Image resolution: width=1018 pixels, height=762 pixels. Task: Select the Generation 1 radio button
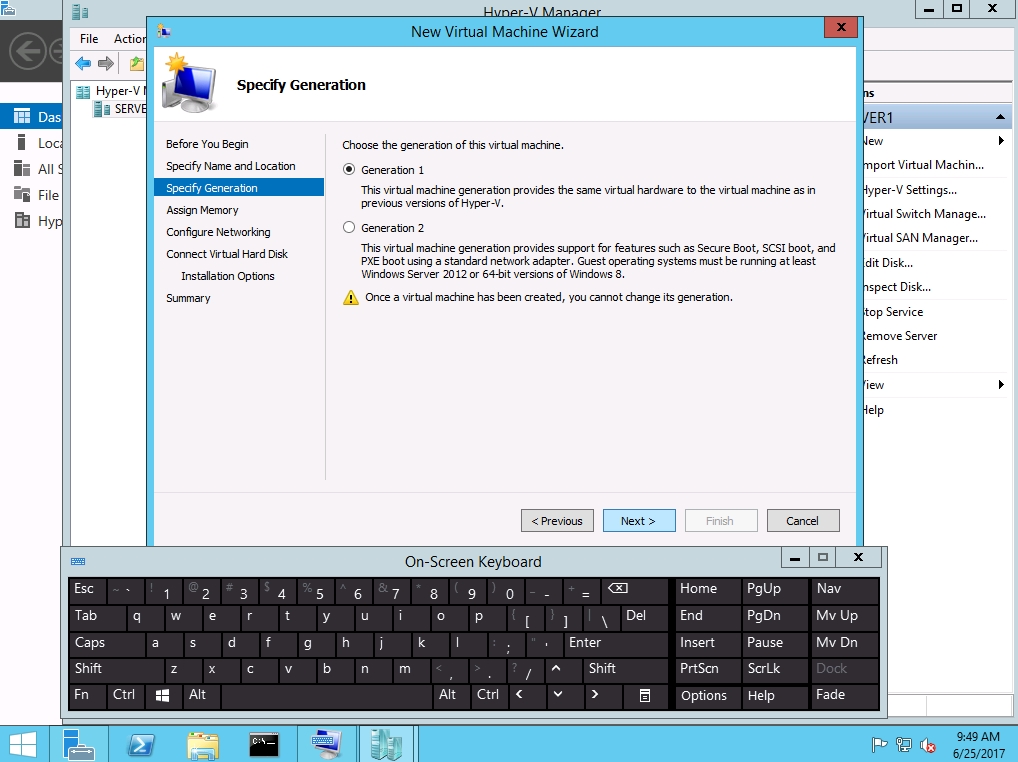(x=349, y=170)
